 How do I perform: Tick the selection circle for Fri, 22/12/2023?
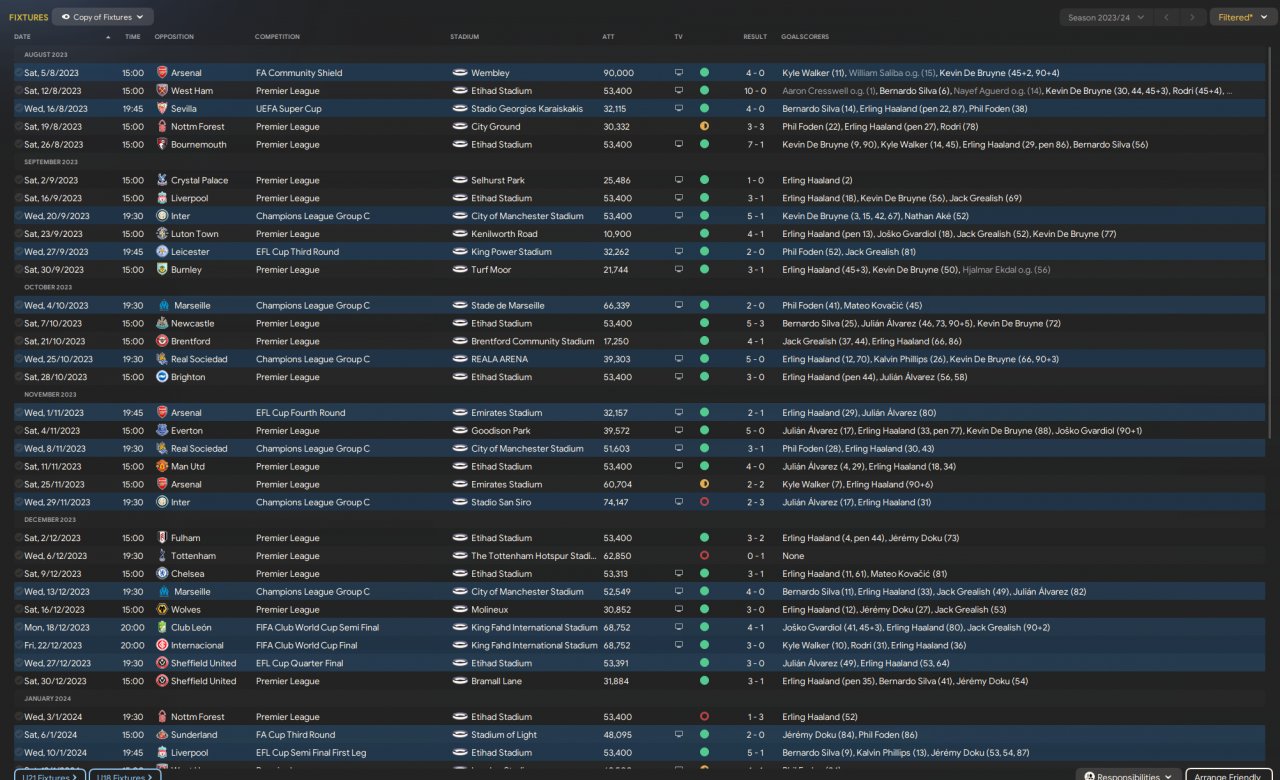click(18, 646)
